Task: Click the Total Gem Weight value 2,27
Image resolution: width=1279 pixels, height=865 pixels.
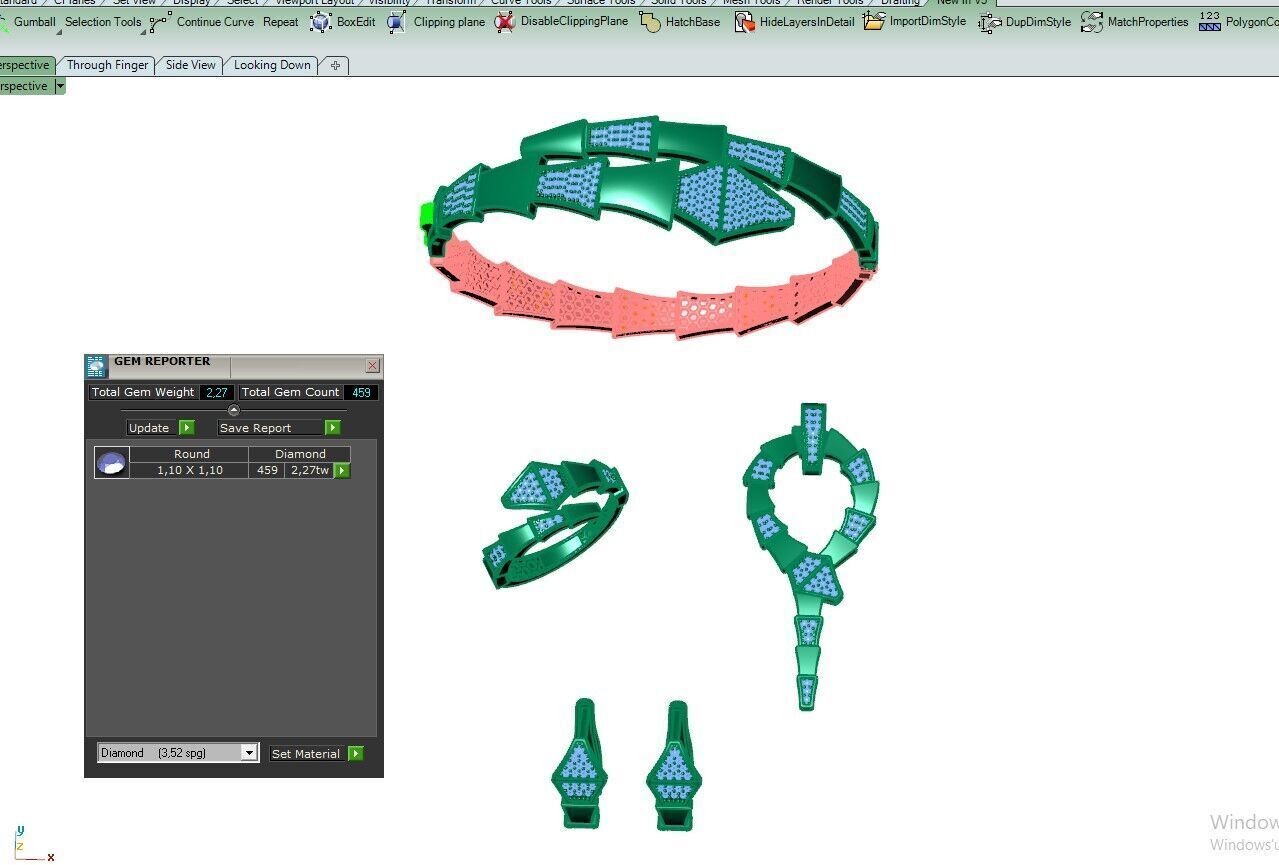Action: tap(216, 392)
